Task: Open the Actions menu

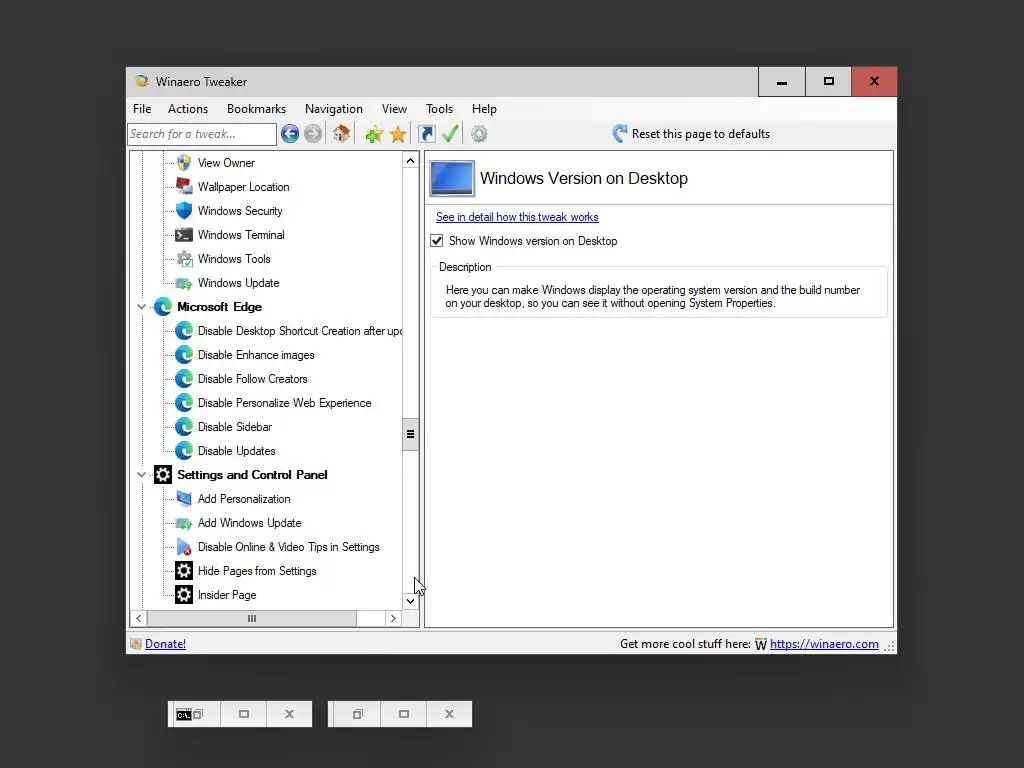Action: (x=188, y=109)
